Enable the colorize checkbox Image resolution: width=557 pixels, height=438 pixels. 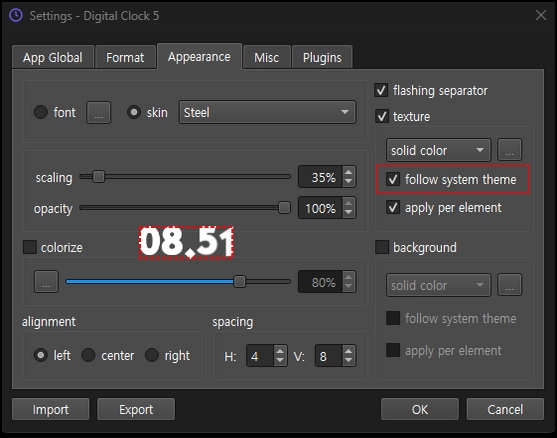[x=30, y=247]
